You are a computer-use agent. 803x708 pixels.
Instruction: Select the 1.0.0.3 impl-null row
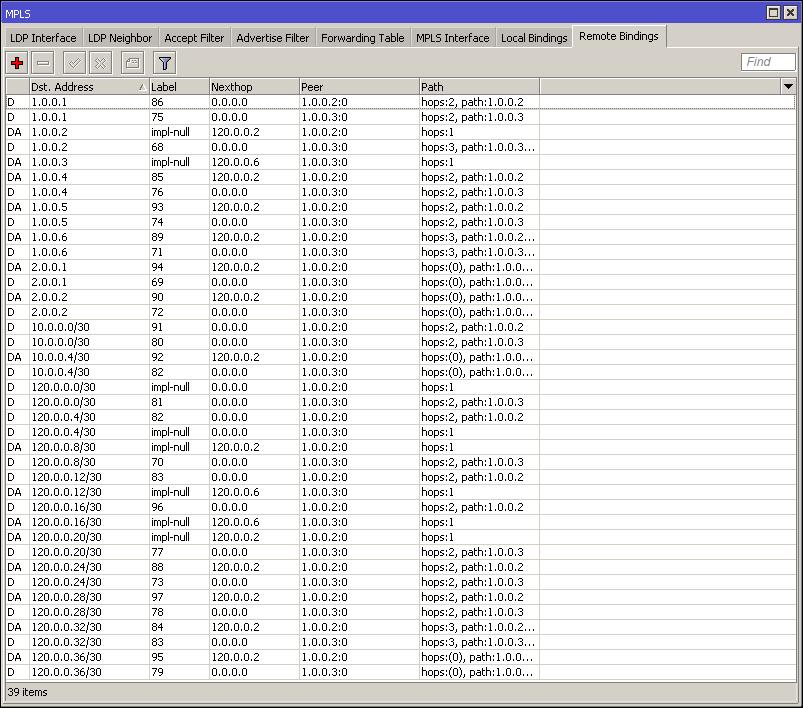(400, 162)
